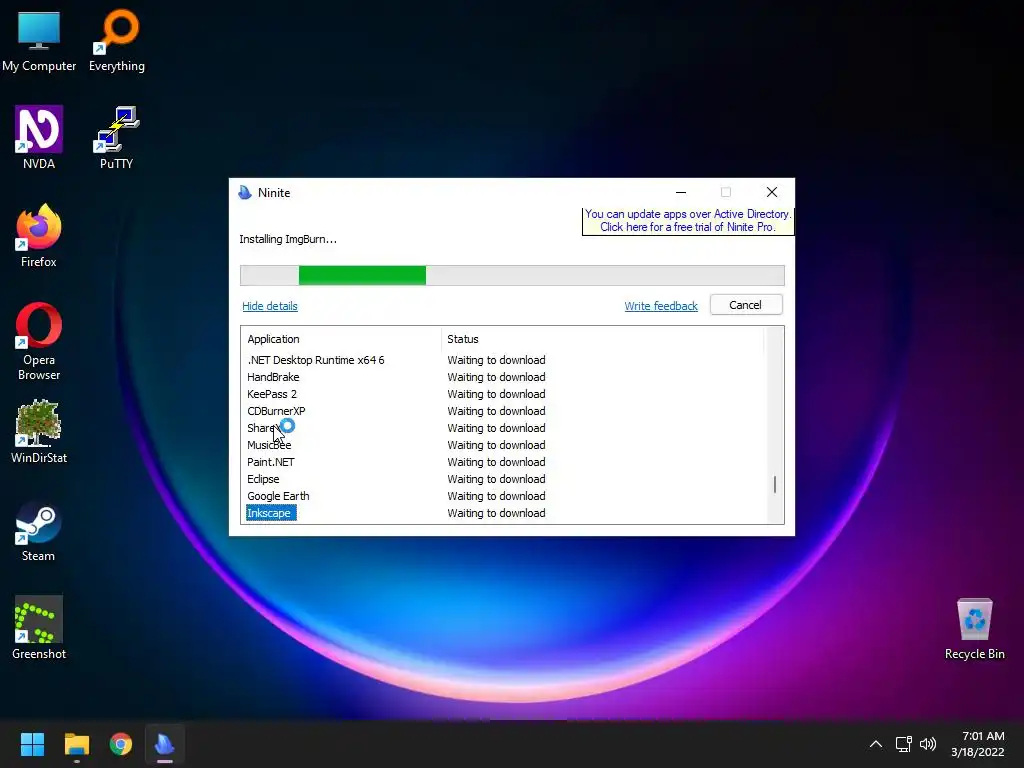
Task: Open Google Chrome from the taskbar
Action: tap(121, 744)
